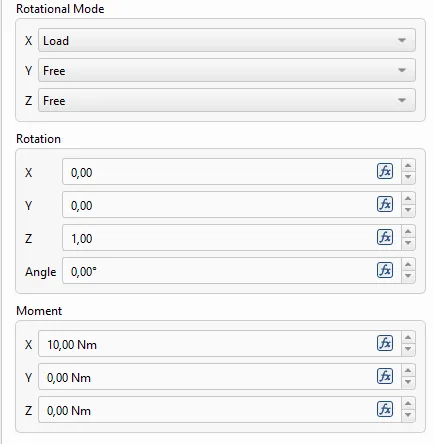The height and width of the screenshot is (444, 434).
Task: Decrease Moment Y value with down arrow
Action: tap(408, 382)
